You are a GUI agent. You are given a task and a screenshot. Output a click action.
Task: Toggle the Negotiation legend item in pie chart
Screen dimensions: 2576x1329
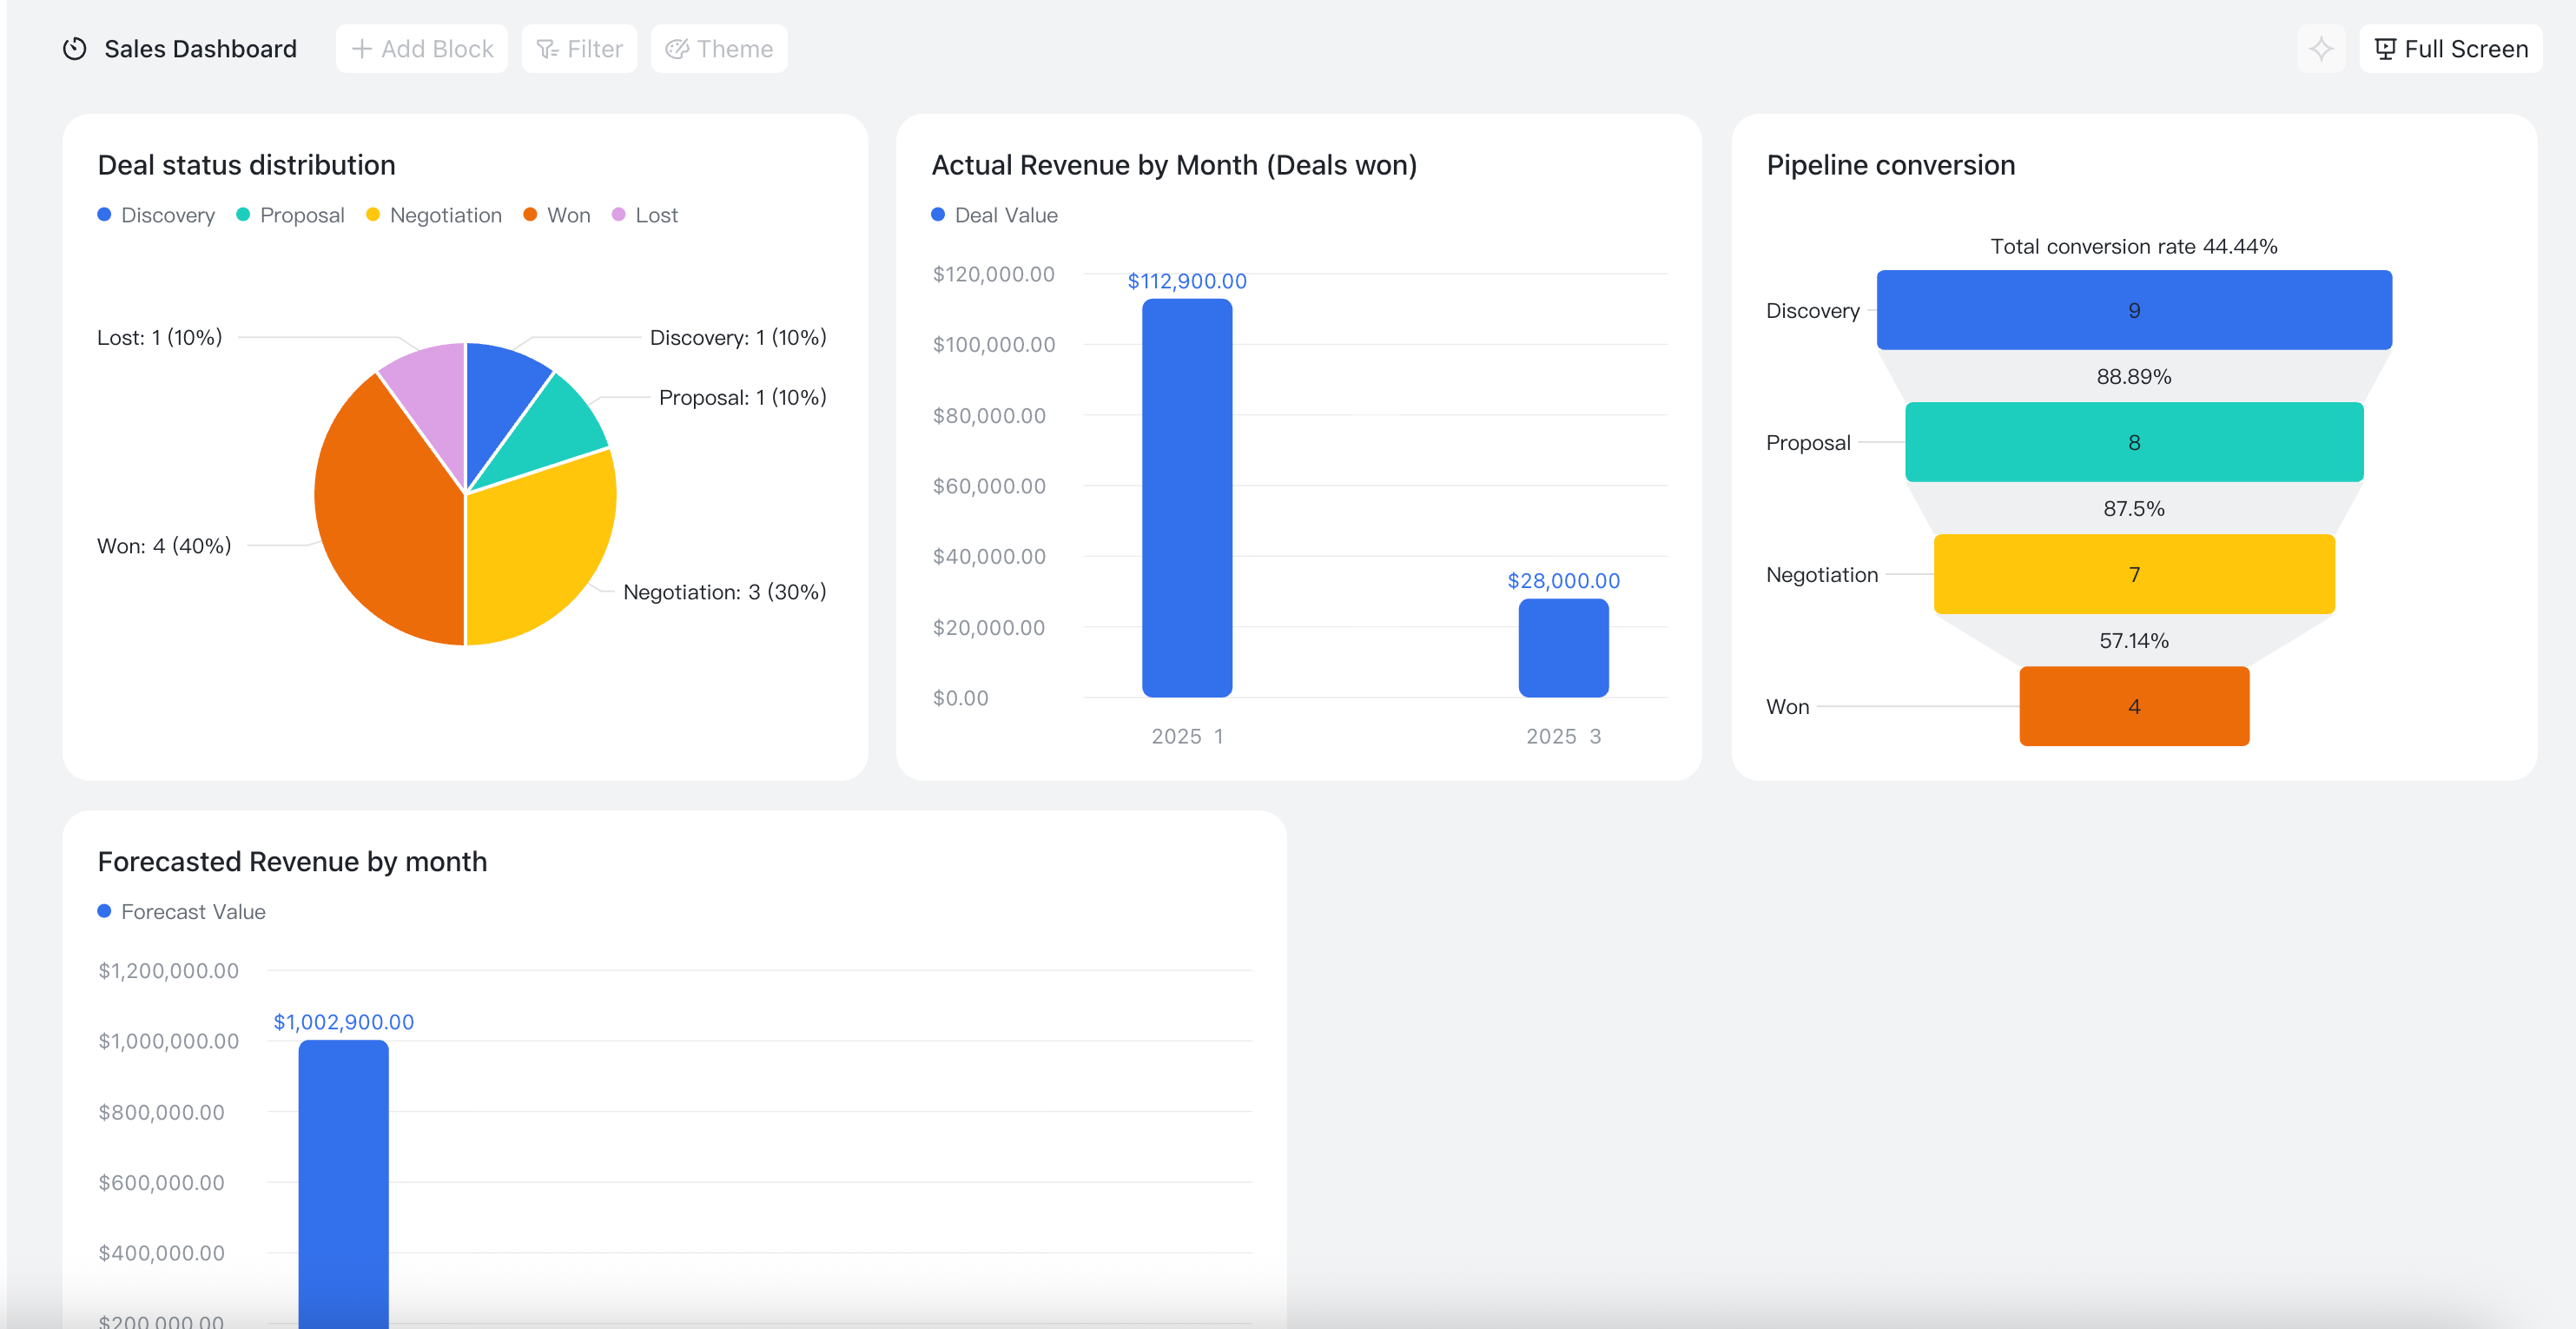(434, 215)
